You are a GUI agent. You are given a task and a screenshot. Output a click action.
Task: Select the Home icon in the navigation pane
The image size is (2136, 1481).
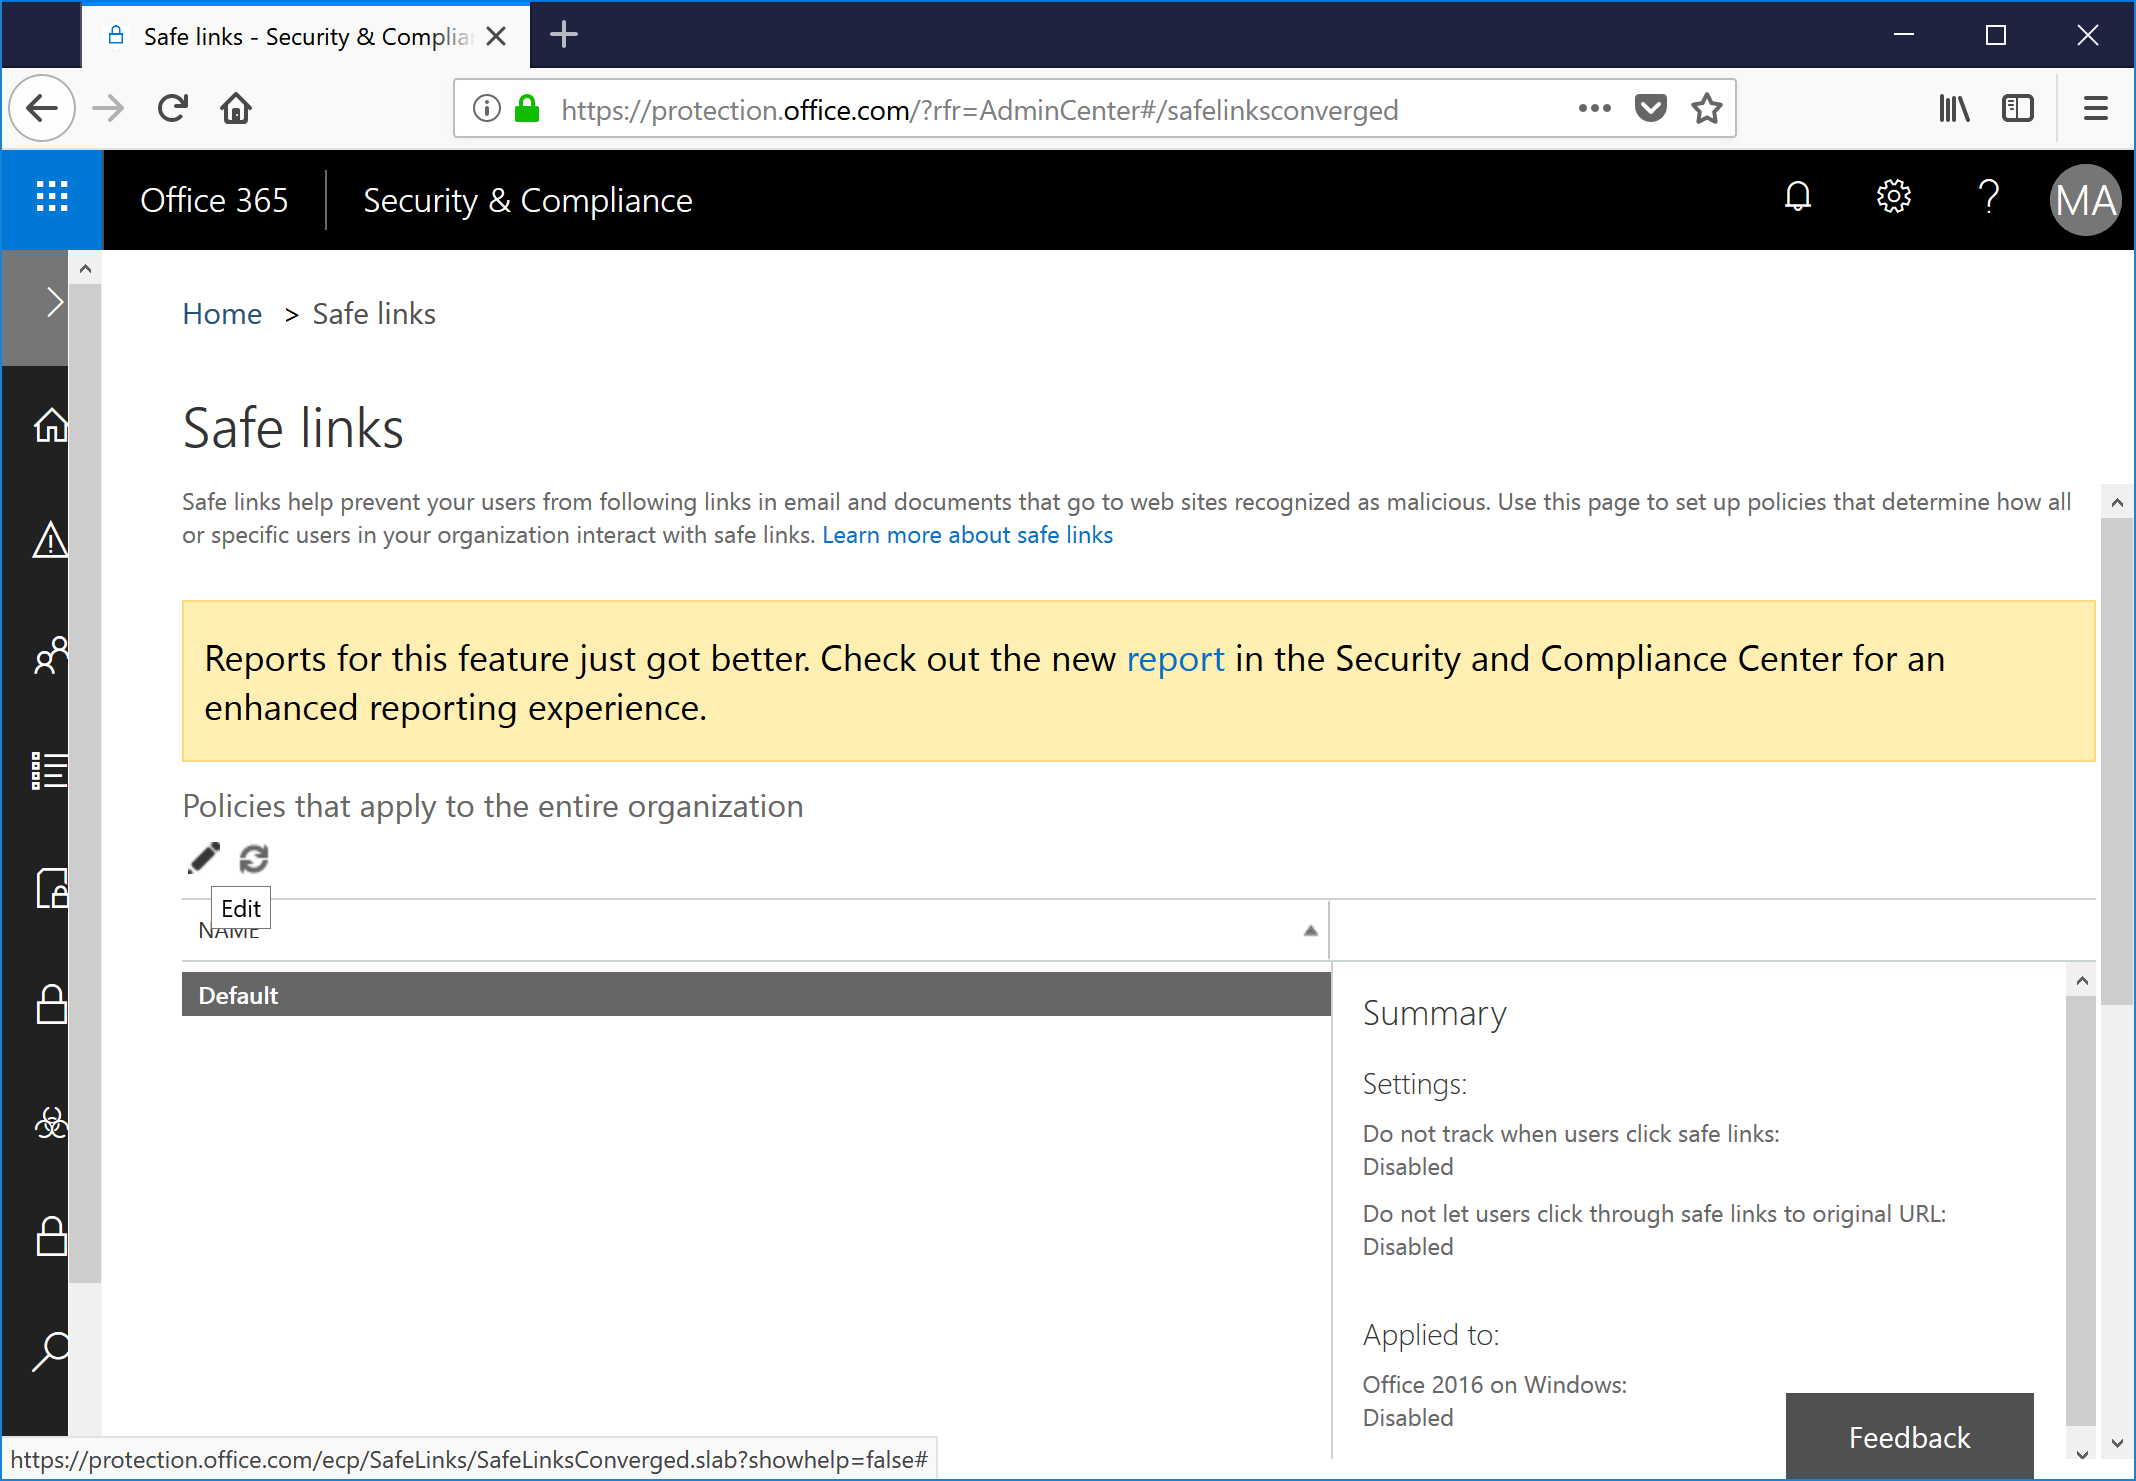tap(50, 425)
